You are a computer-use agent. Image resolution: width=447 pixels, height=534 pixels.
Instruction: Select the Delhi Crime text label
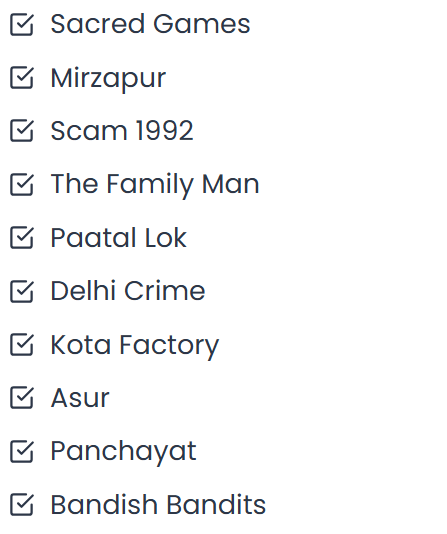(x=128, y=290)
